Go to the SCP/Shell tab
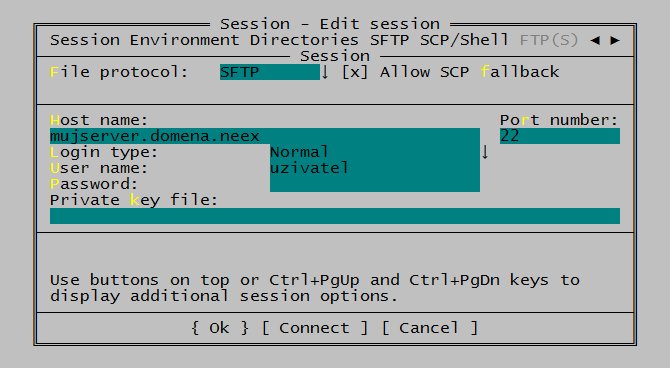 coord(464,40)
